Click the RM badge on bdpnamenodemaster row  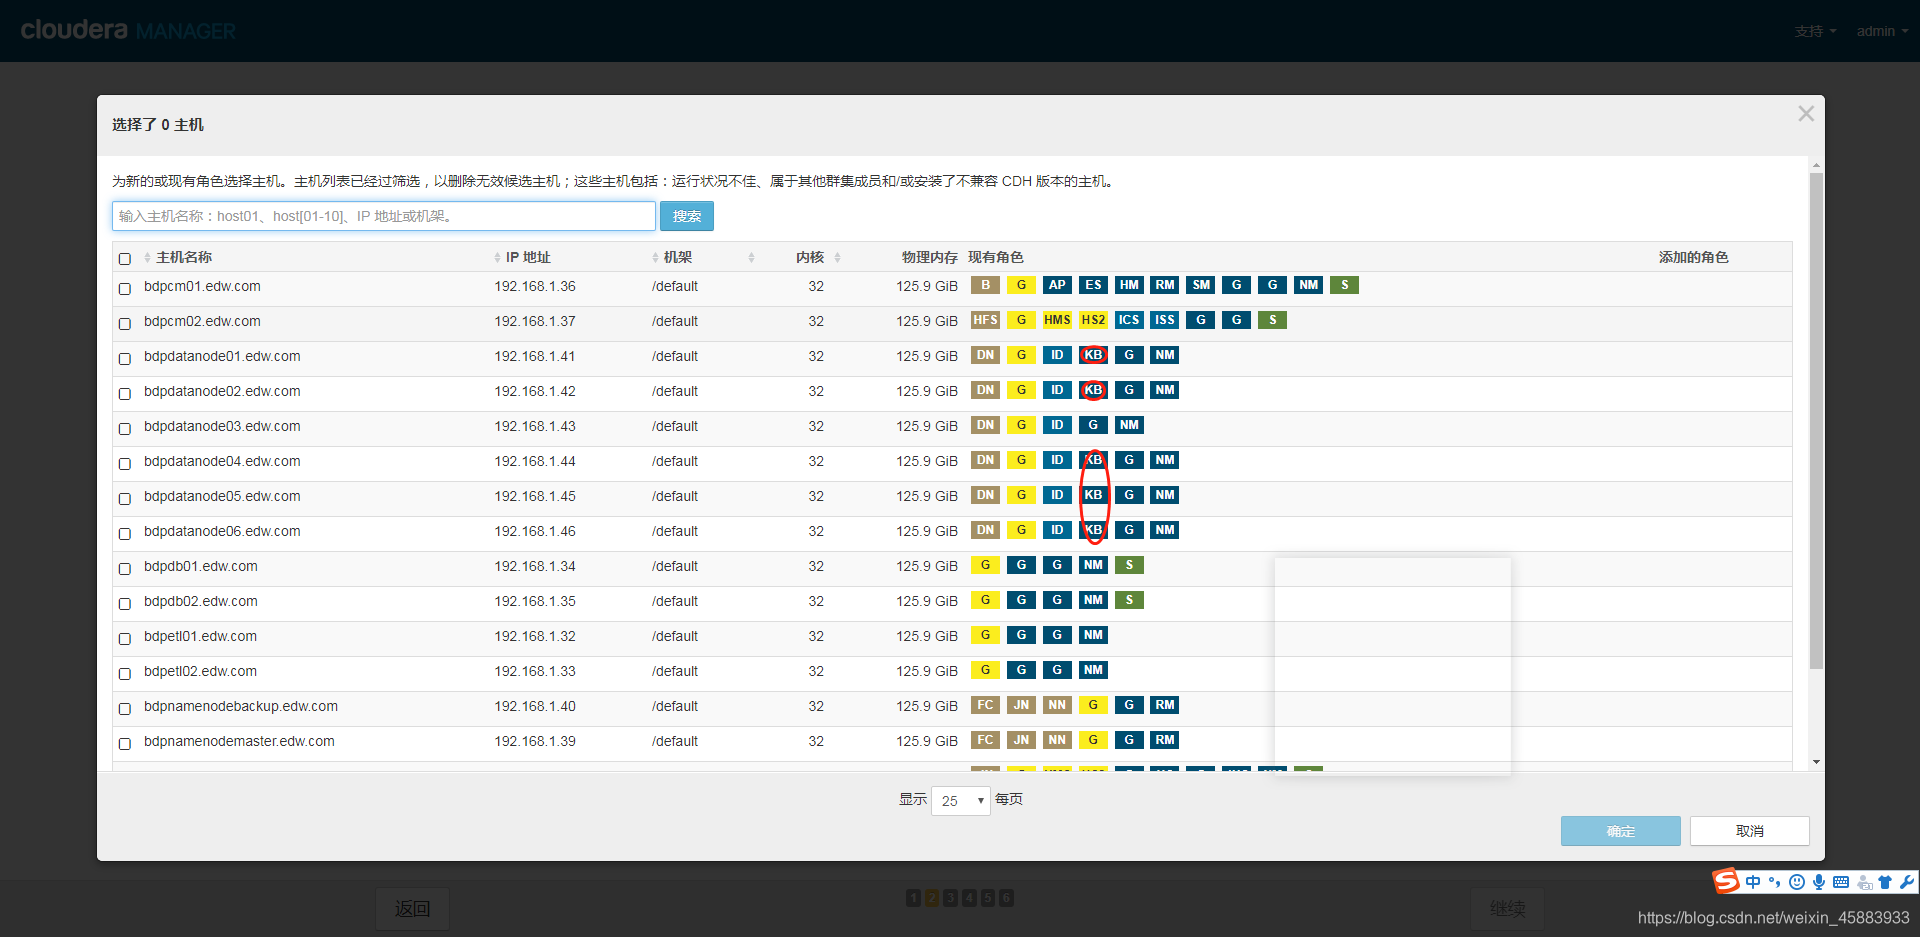1165,740
